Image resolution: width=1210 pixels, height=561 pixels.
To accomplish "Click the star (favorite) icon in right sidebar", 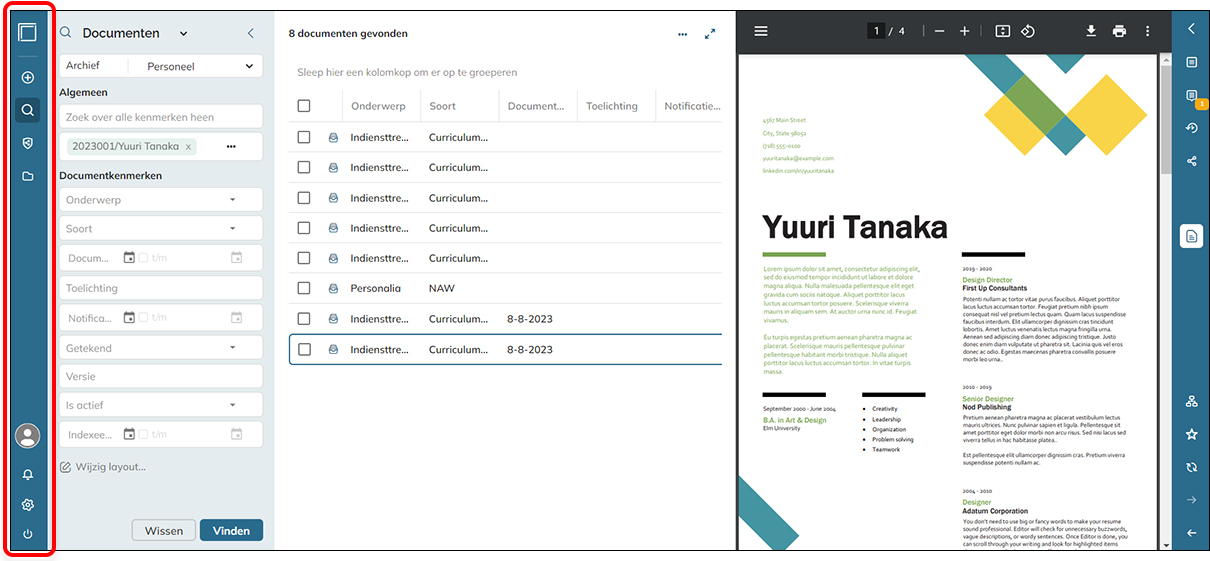I will (1192, 435).
